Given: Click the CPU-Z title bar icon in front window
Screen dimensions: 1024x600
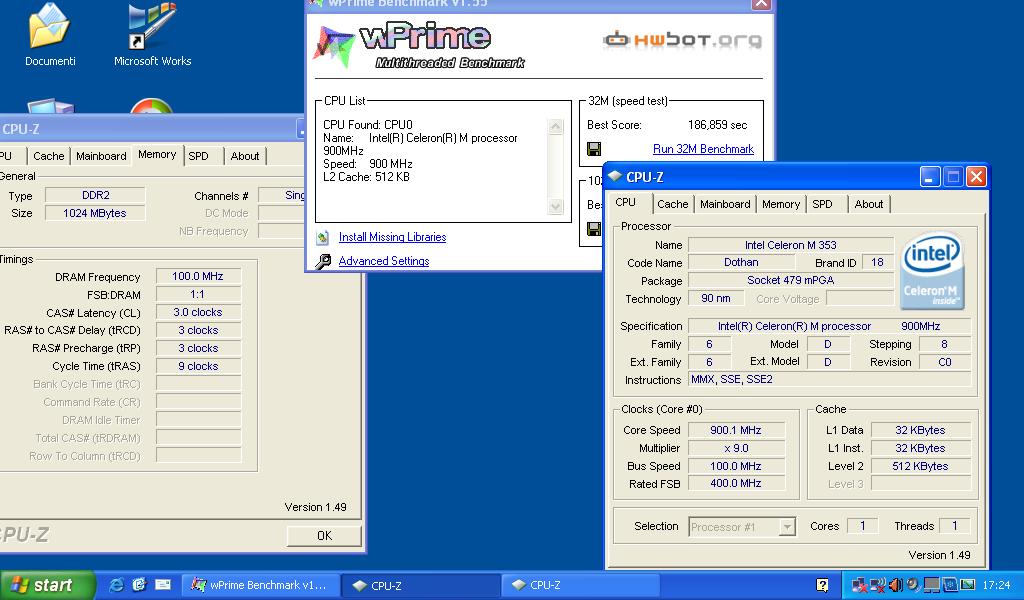Looking at the screenshot, I should (615, 177).
